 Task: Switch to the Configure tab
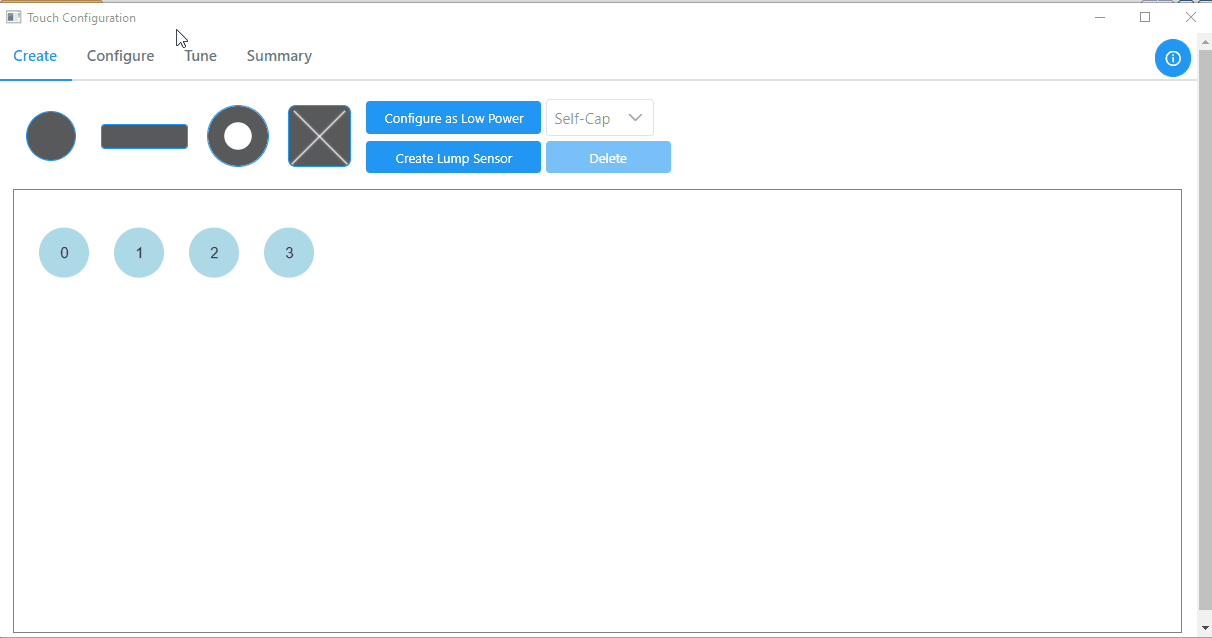[x=120, y=56]
